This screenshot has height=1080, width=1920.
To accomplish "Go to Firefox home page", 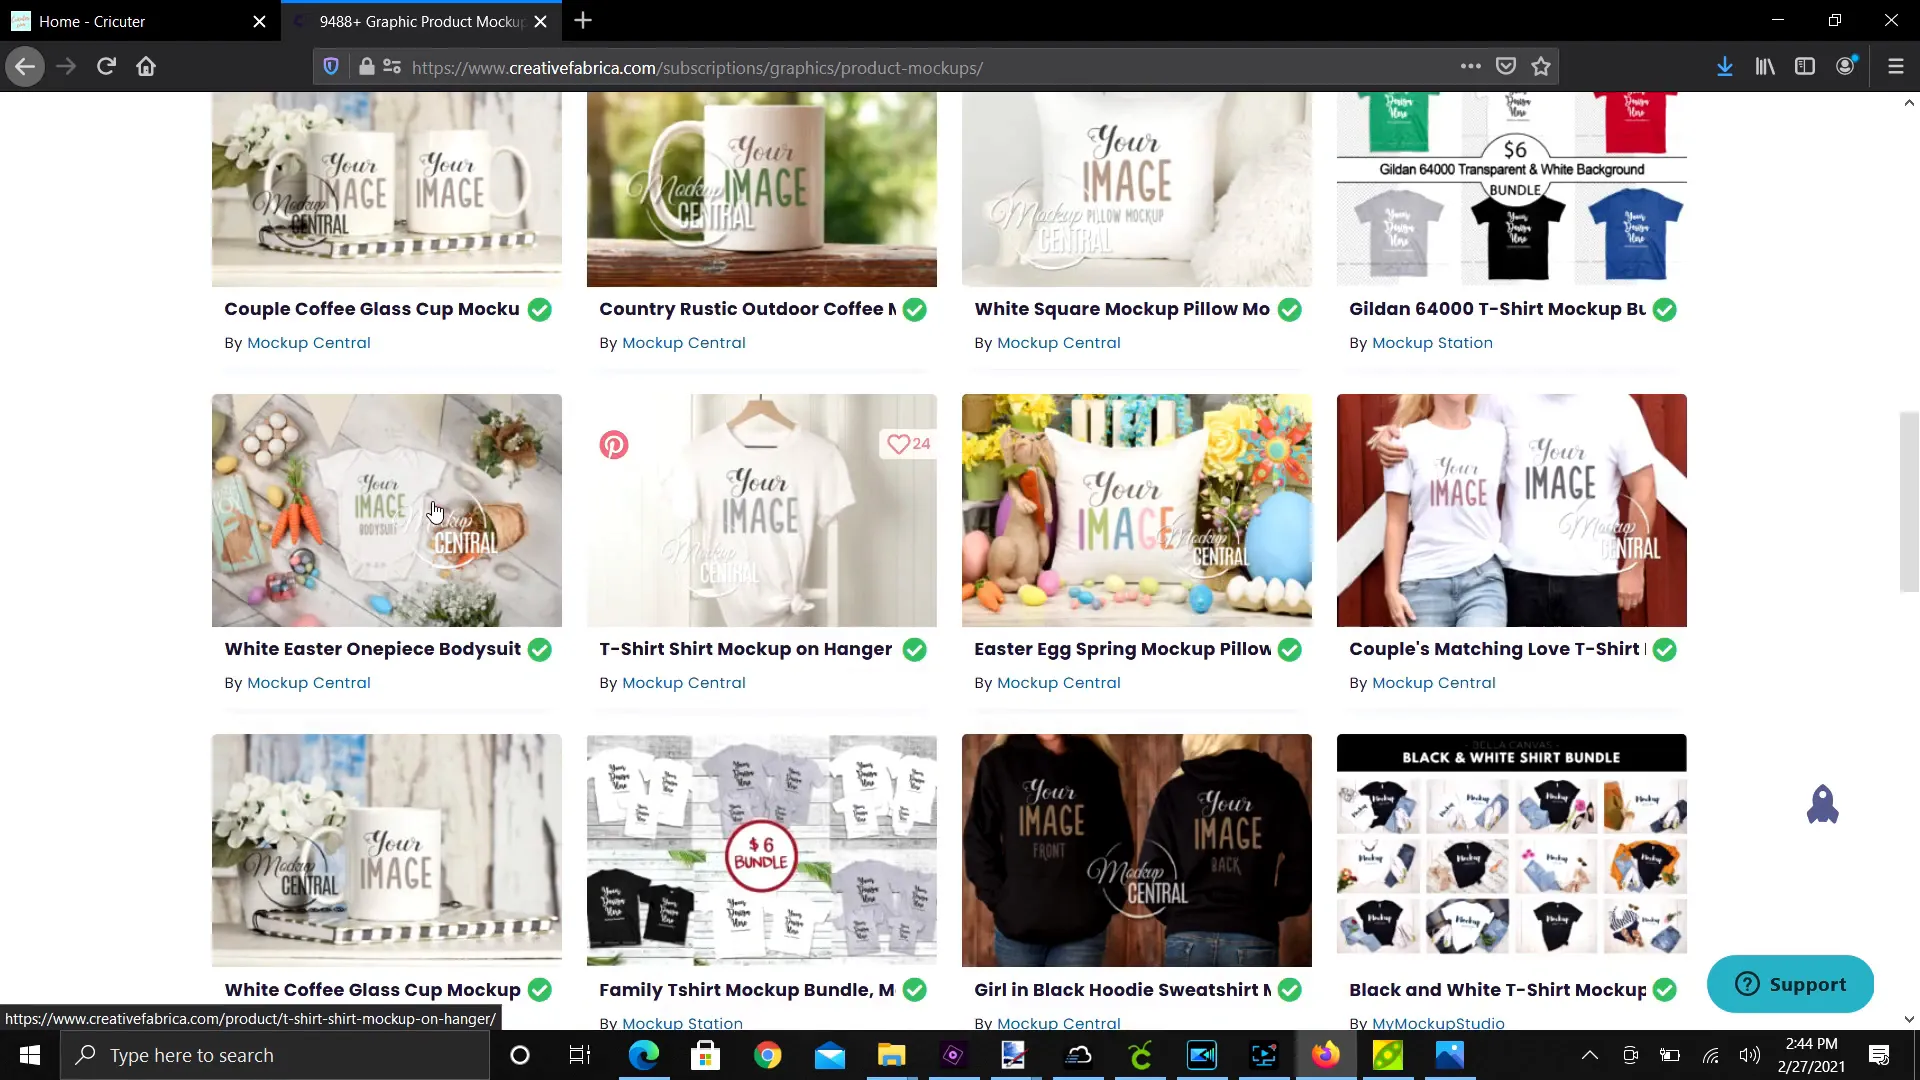I will [145, 66].
